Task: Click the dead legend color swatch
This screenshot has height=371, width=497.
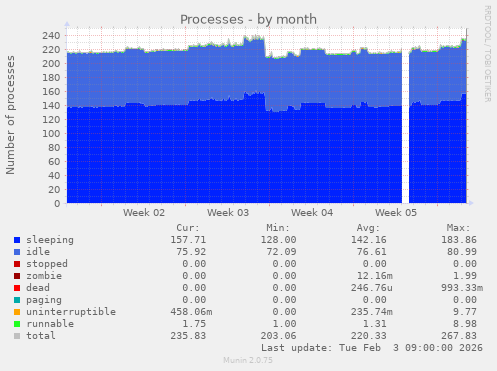Action: (x=17, y=288)
